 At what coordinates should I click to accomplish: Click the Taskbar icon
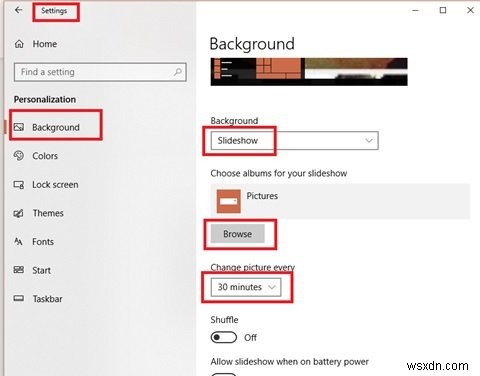click(x=19, y=298)
